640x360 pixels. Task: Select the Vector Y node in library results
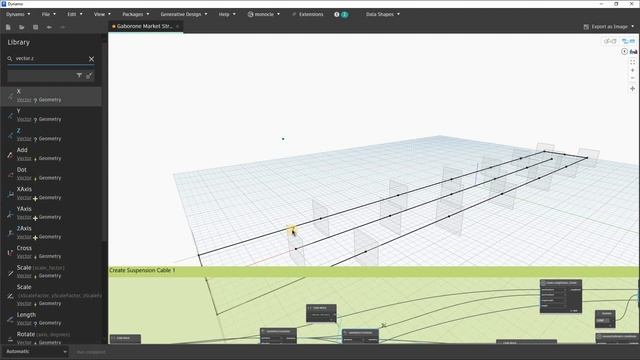coord(51,115)
